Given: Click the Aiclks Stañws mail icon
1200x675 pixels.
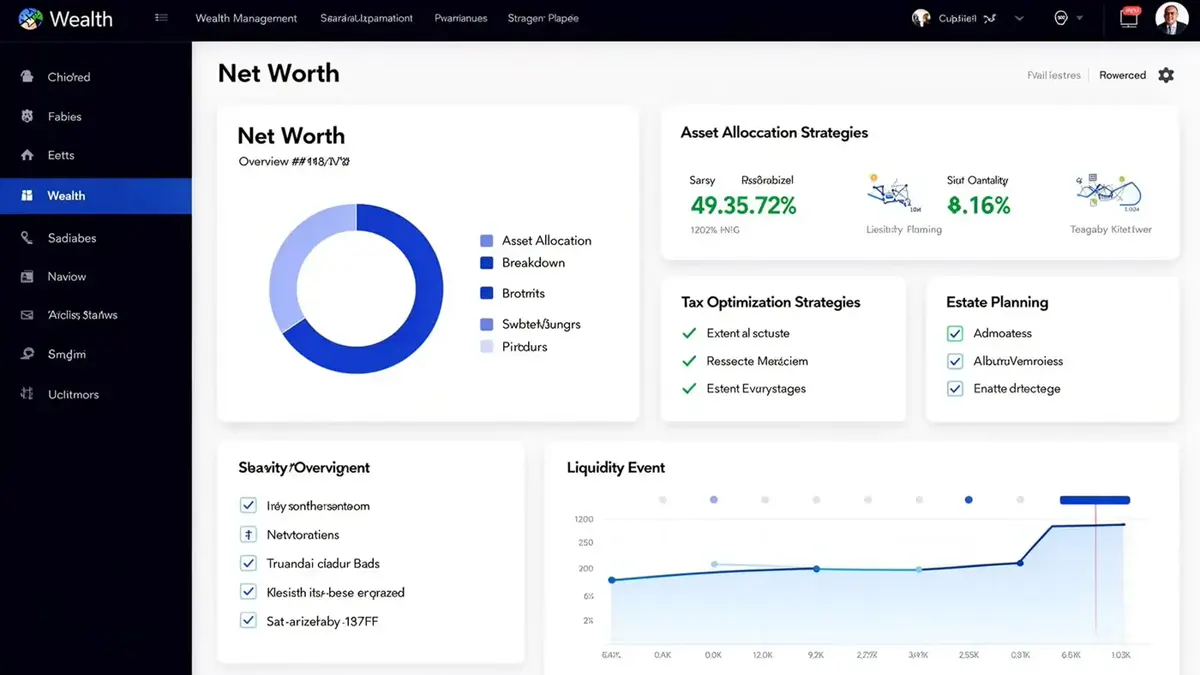Looking at the screenshot, I should 27,315.
